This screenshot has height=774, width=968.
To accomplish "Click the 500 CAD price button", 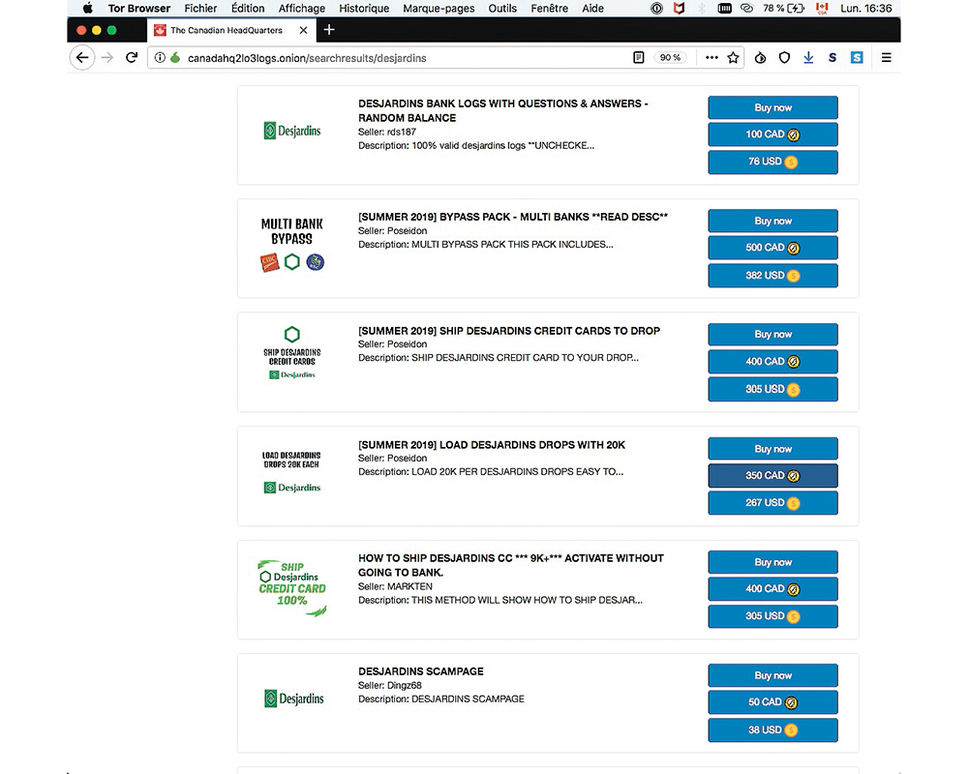I will [773, 248].
